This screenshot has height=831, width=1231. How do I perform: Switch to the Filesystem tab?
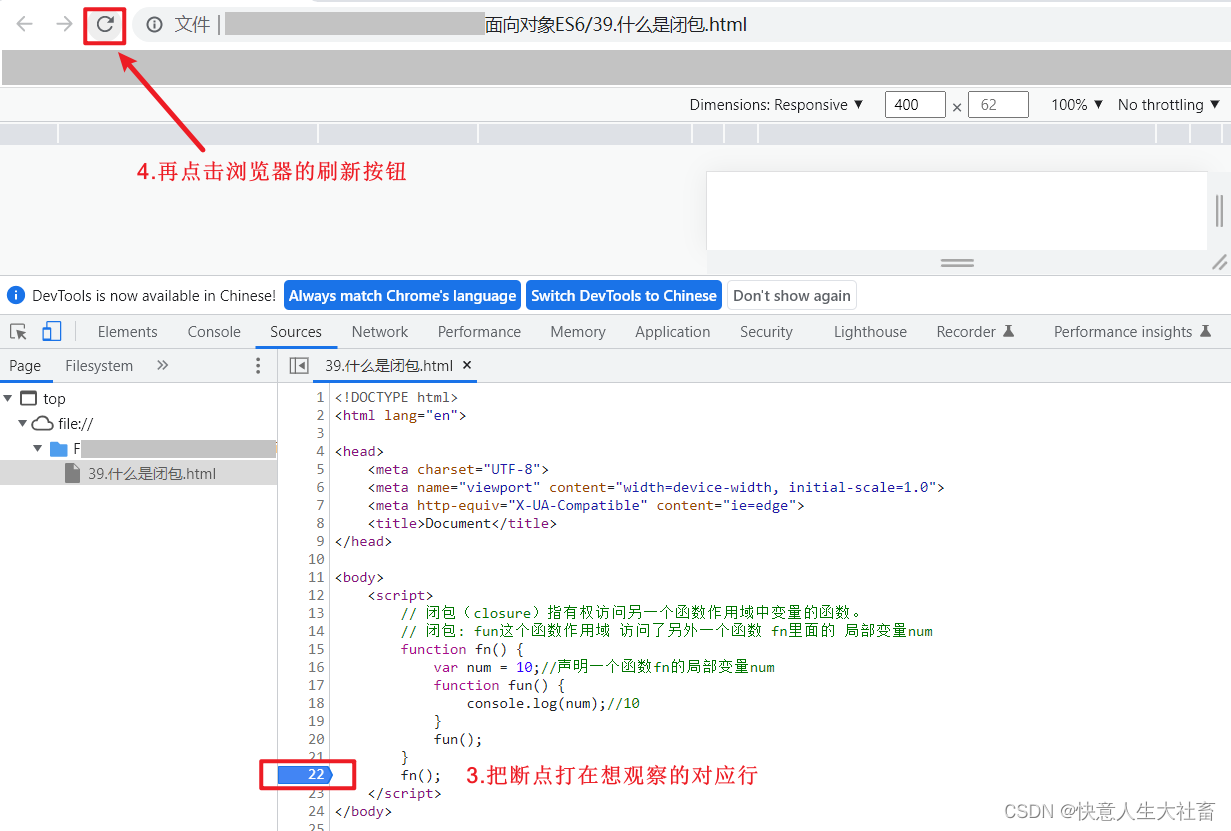click(99, 365)
